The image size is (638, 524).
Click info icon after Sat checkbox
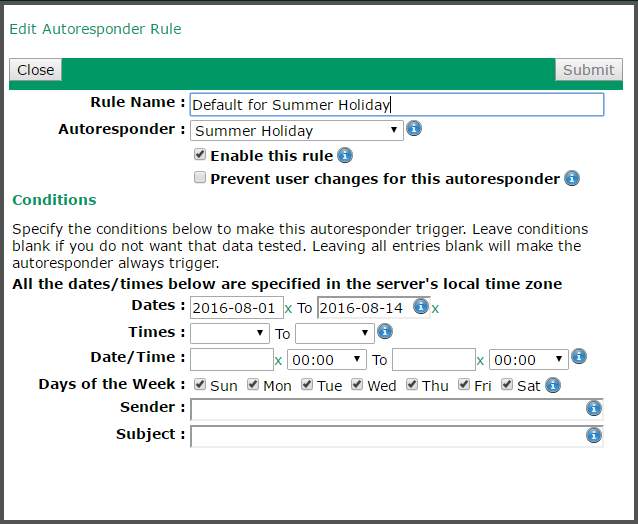(x=553, y=385)
